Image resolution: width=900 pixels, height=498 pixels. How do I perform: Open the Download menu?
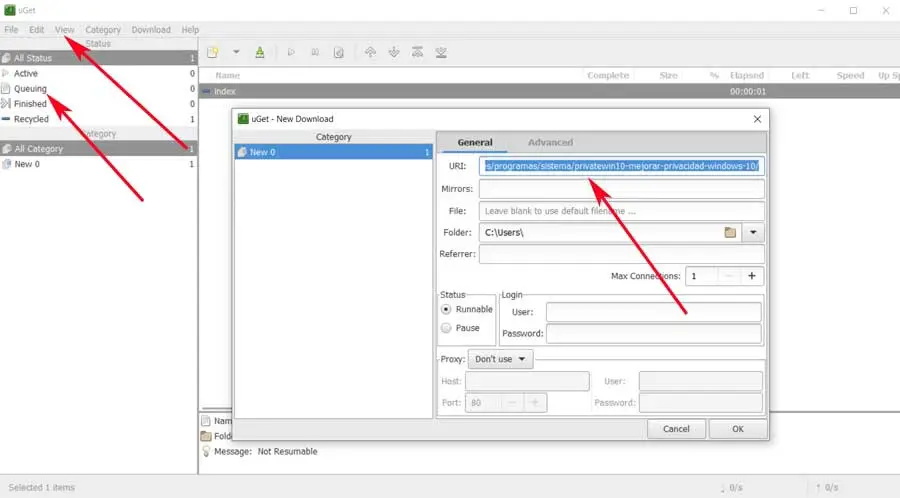151,29
